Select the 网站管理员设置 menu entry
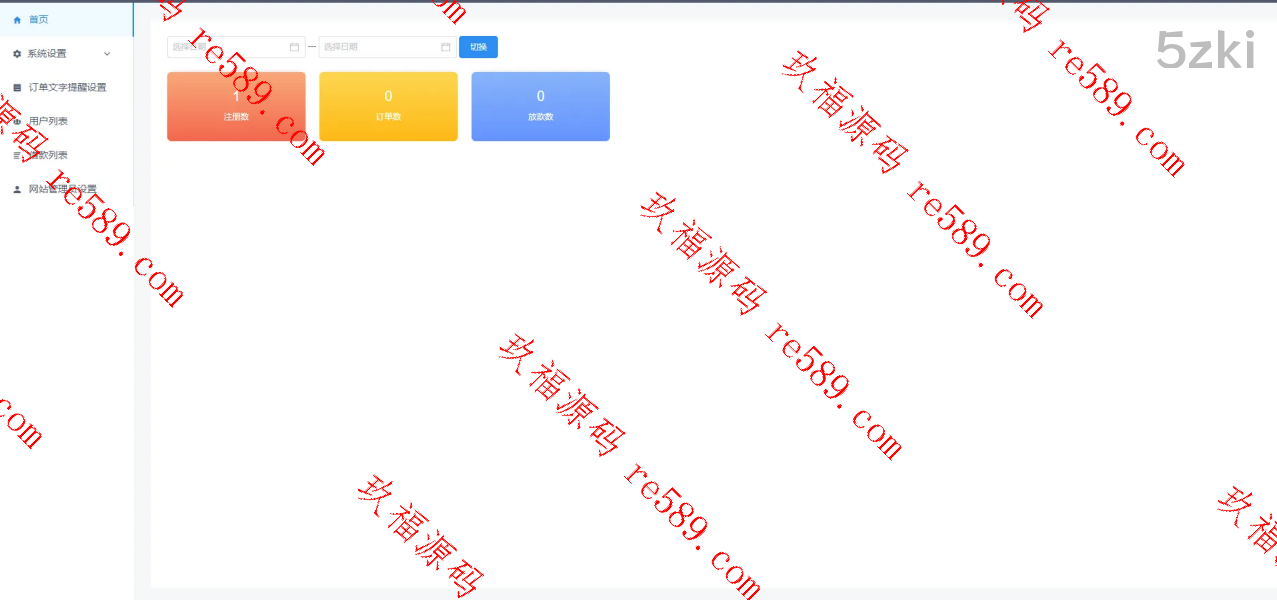Screen dimensions: 1277x600 [x=62, y=190]
